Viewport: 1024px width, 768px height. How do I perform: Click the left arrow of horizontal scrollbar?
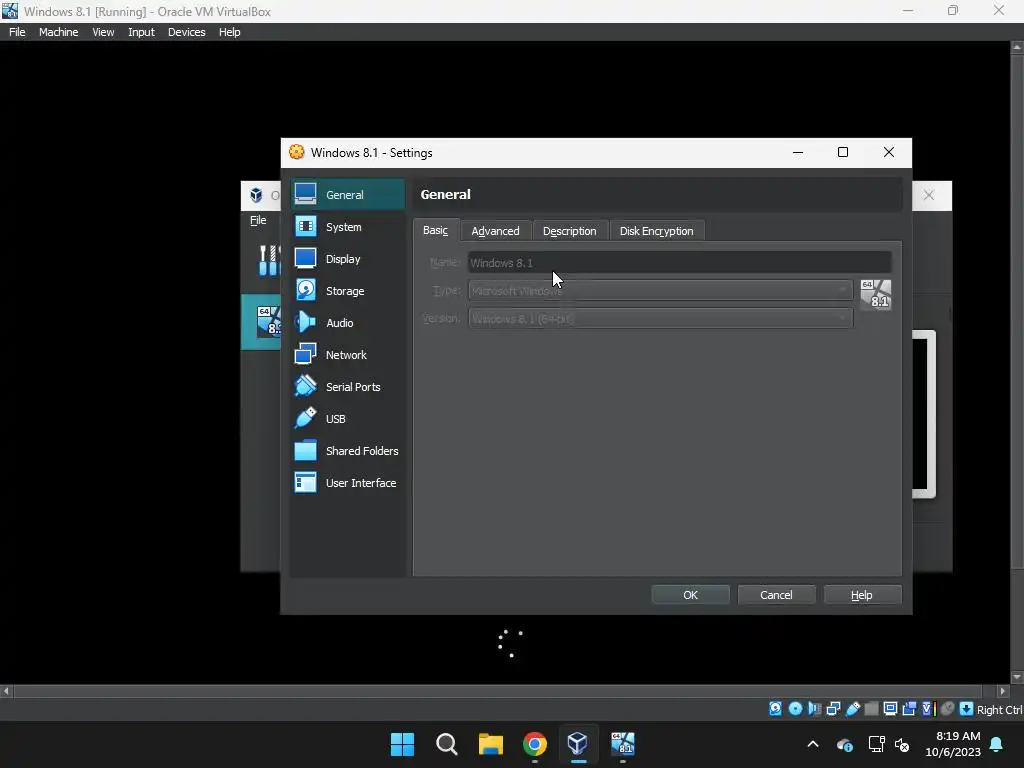(x=6, y=691)
